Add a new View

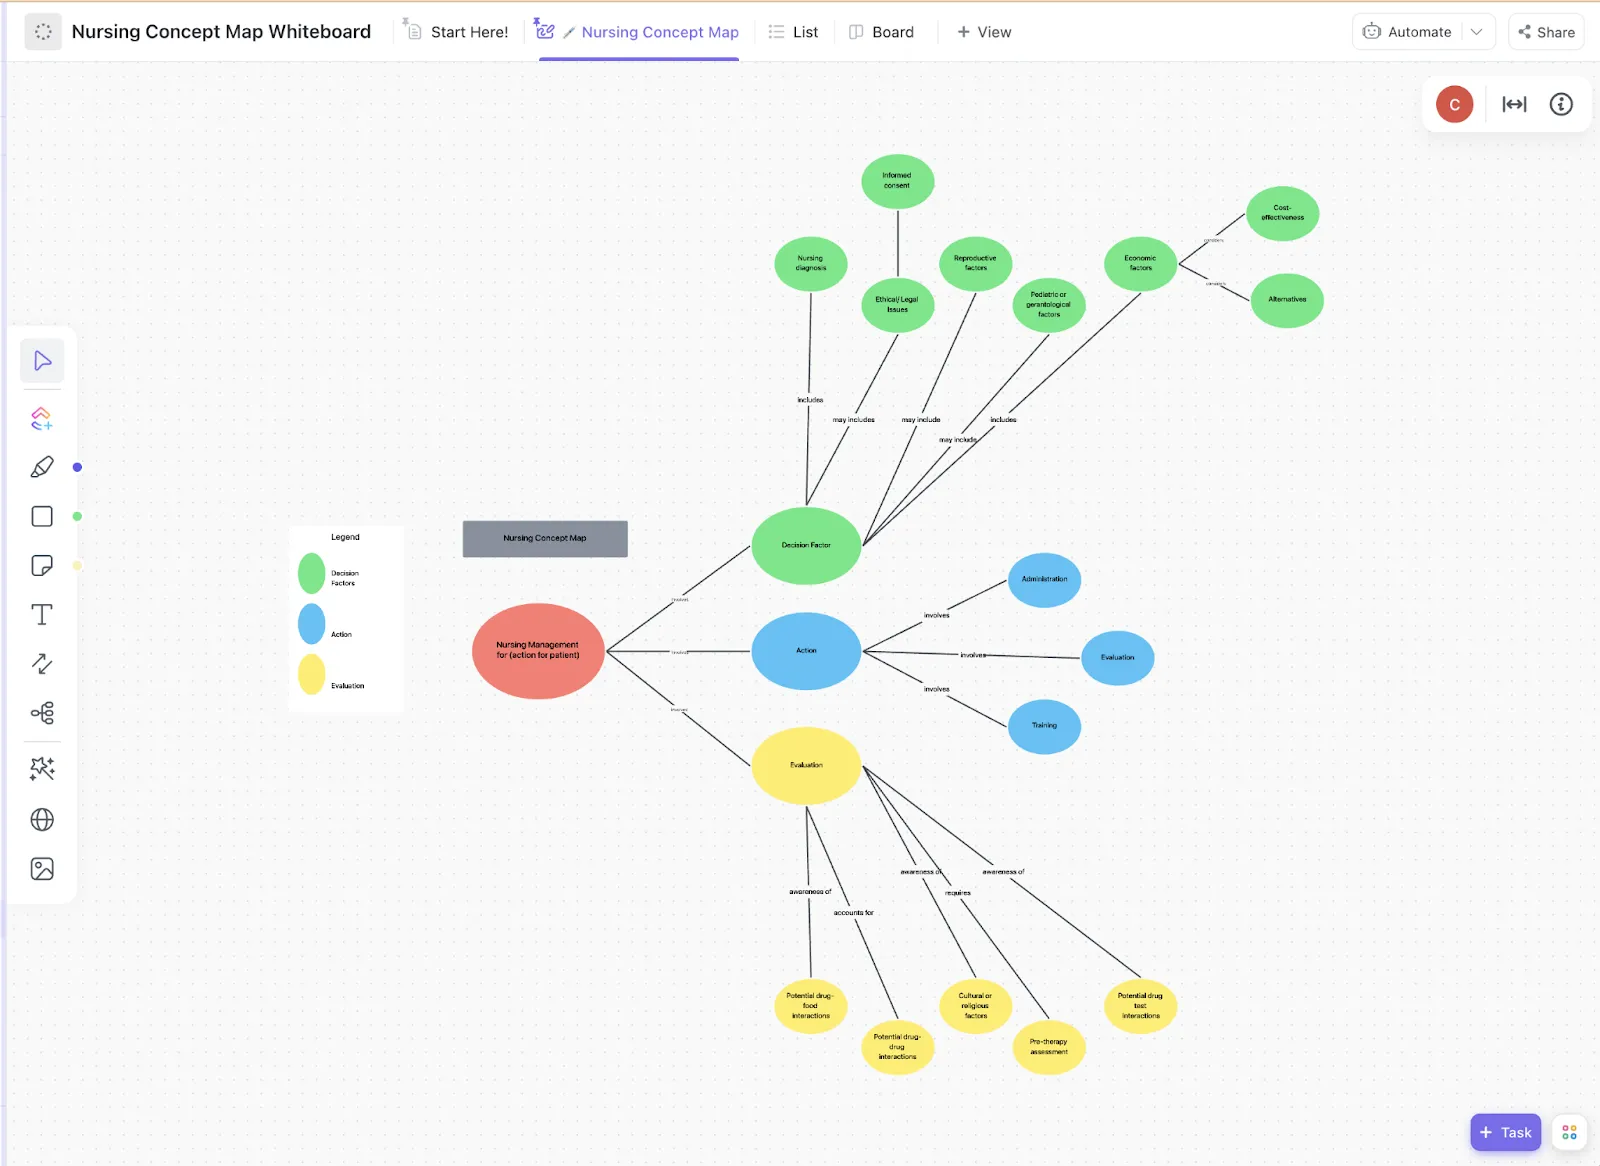984,32
